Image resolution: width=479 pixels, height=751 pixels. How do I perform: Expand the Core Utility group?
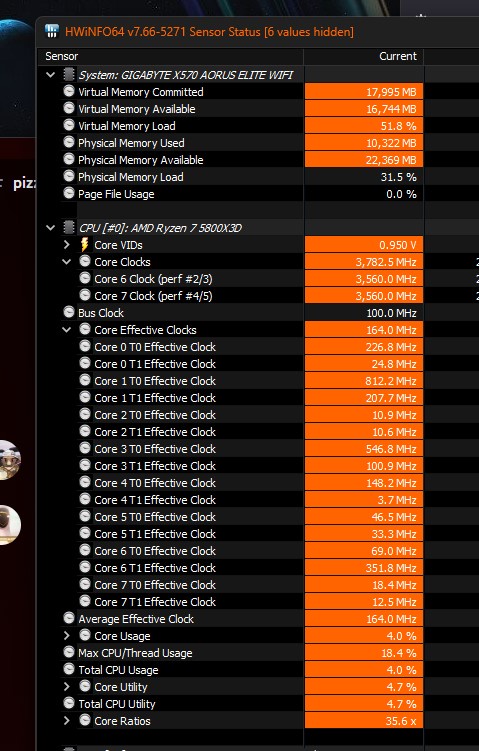[x=67, y=687]
